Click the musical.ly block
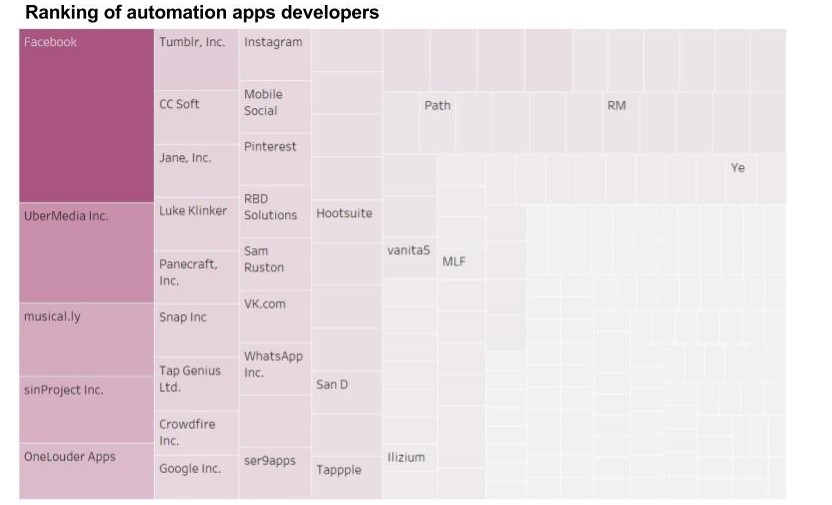832x505 pixels. click(x=86, y=339)
